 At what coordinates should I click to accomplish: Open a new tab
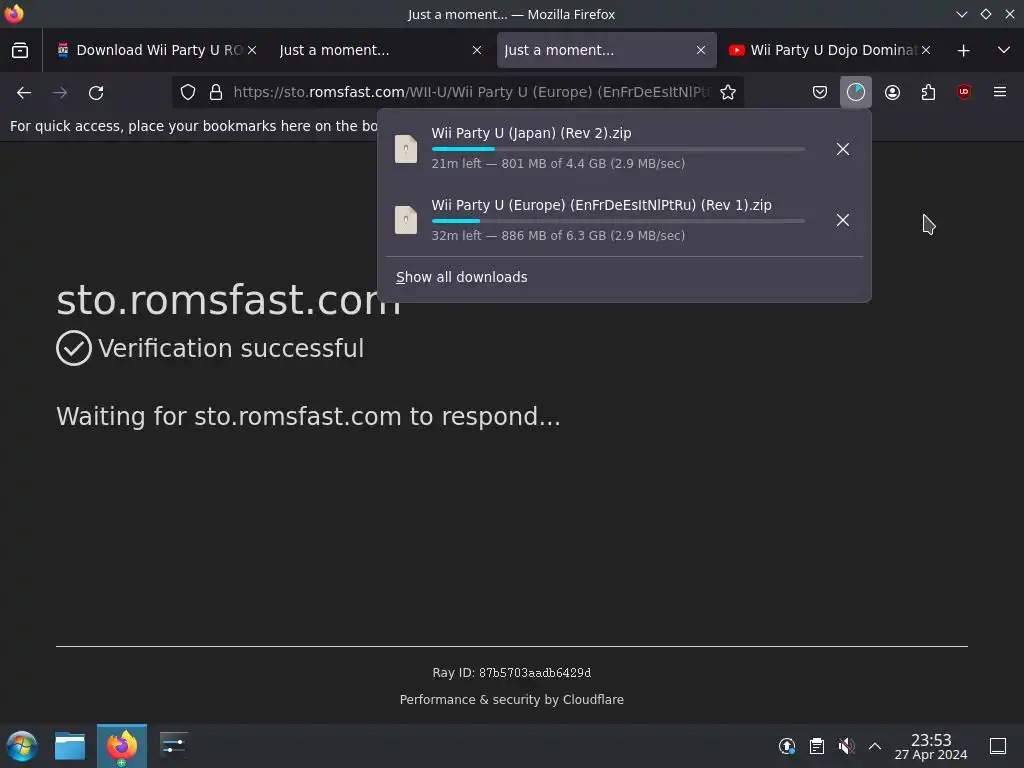963,50
